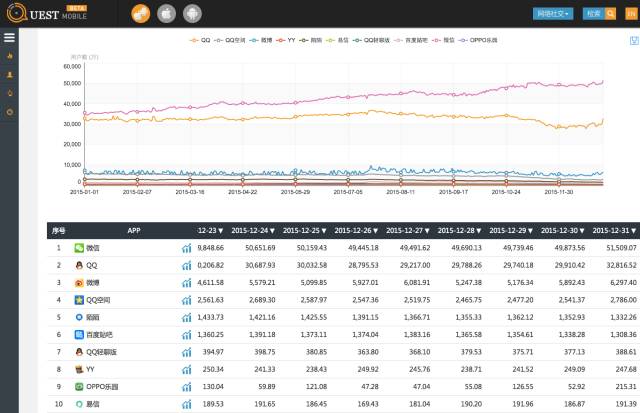Screen dimensions: 640x413
Task: Click the value 32,816.52 in QQ row
Action: pyautogui.click(x=621, y=265)
